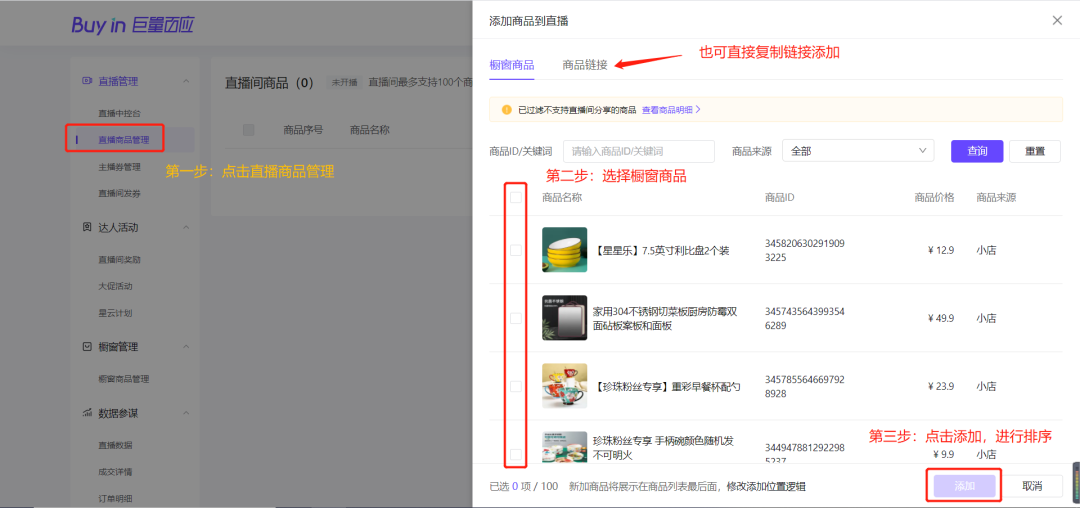The height and width of the screenshot is (508, 1080).
Task: Click the 重彩早餐杯 product thumbnail
Action: click(x=565, y=386)
